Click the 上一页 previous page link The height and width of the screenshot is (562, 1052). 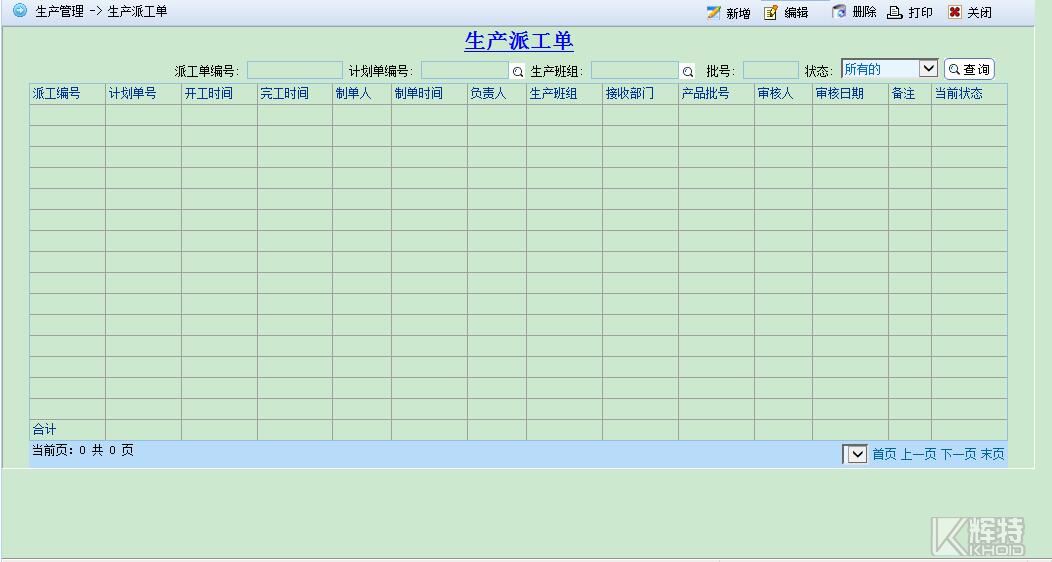[x=918, y=454]
